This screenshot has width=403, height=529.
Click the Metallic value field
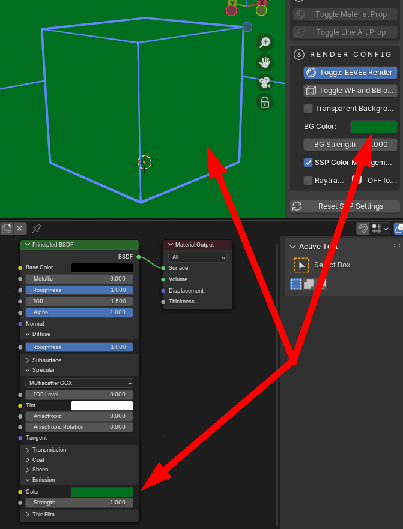(79, 279)
